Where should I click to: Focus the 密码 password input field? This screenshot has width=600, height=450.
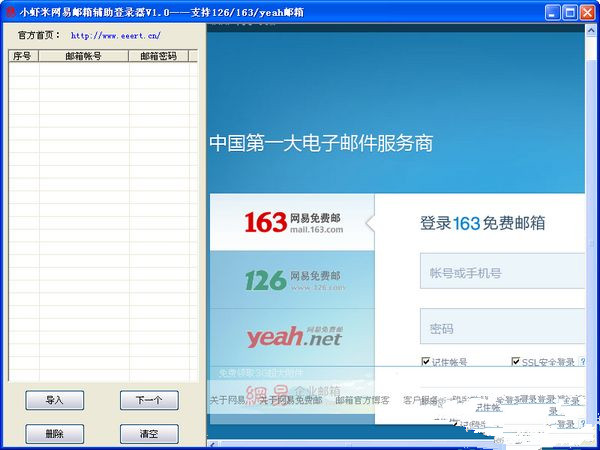pyautogui.click(x=502, y=326)
